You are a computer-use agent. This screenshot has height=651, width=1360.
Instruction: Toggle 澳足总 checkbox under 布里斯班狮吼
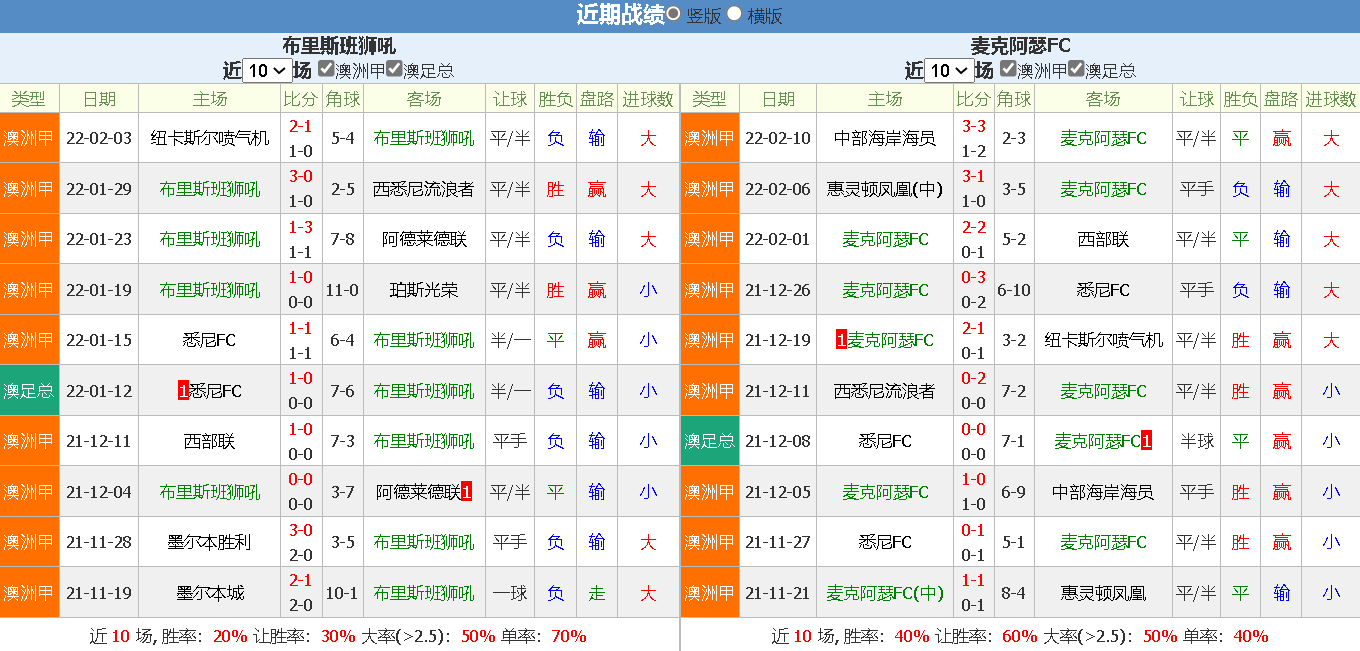394,69
